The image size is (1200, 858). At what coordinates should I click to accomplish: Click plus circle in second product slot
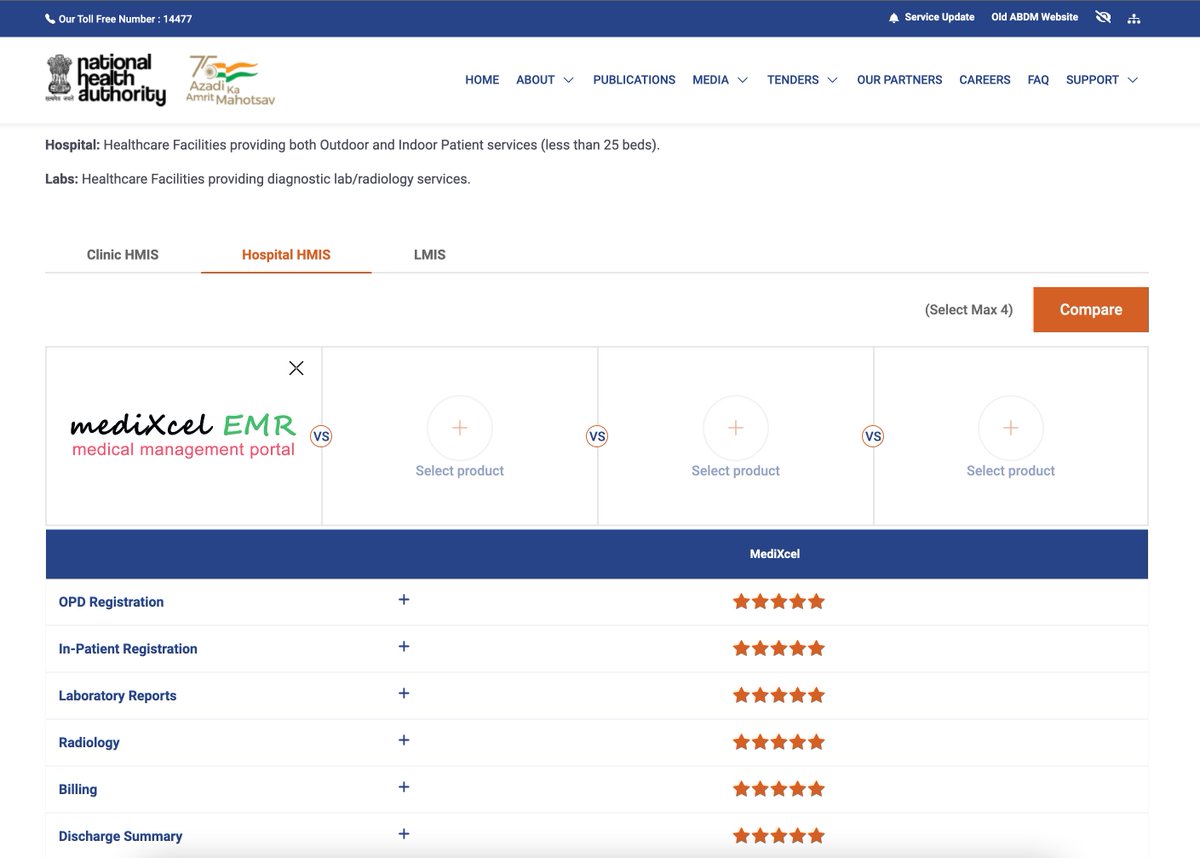tap(460, 428)
